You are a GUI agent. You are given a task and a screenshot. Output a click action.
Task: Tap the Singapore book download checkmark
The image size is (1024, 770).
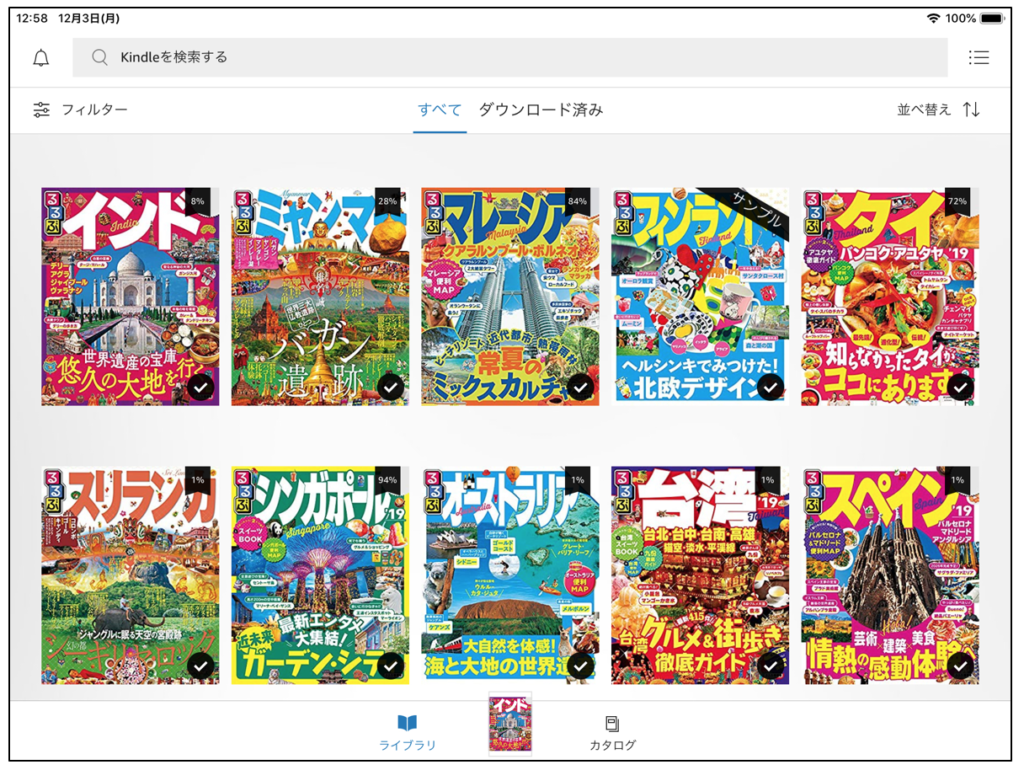click(391, 666)
